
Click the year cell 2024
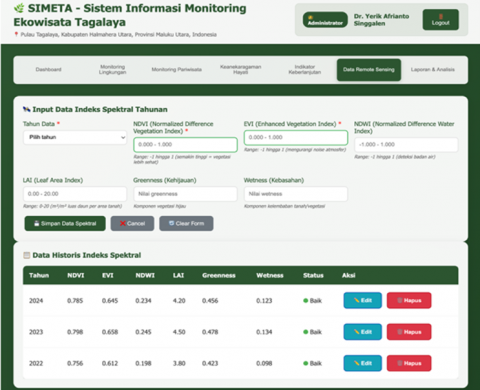tap(36, 301)
